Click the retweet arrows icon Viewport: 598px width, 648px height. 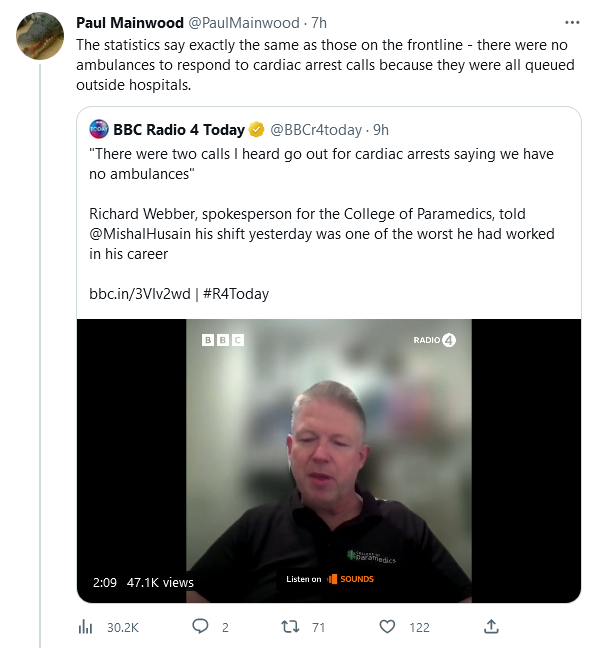(x=290, y=627)
